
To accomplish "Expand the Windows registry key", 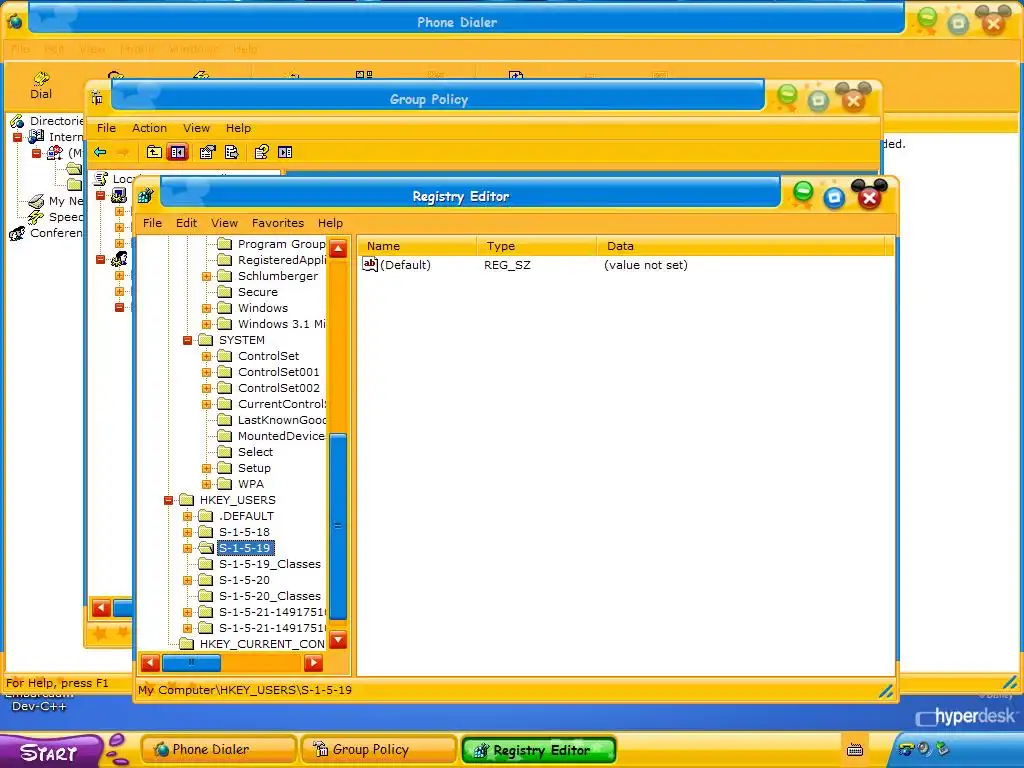I will pos(206,308).
